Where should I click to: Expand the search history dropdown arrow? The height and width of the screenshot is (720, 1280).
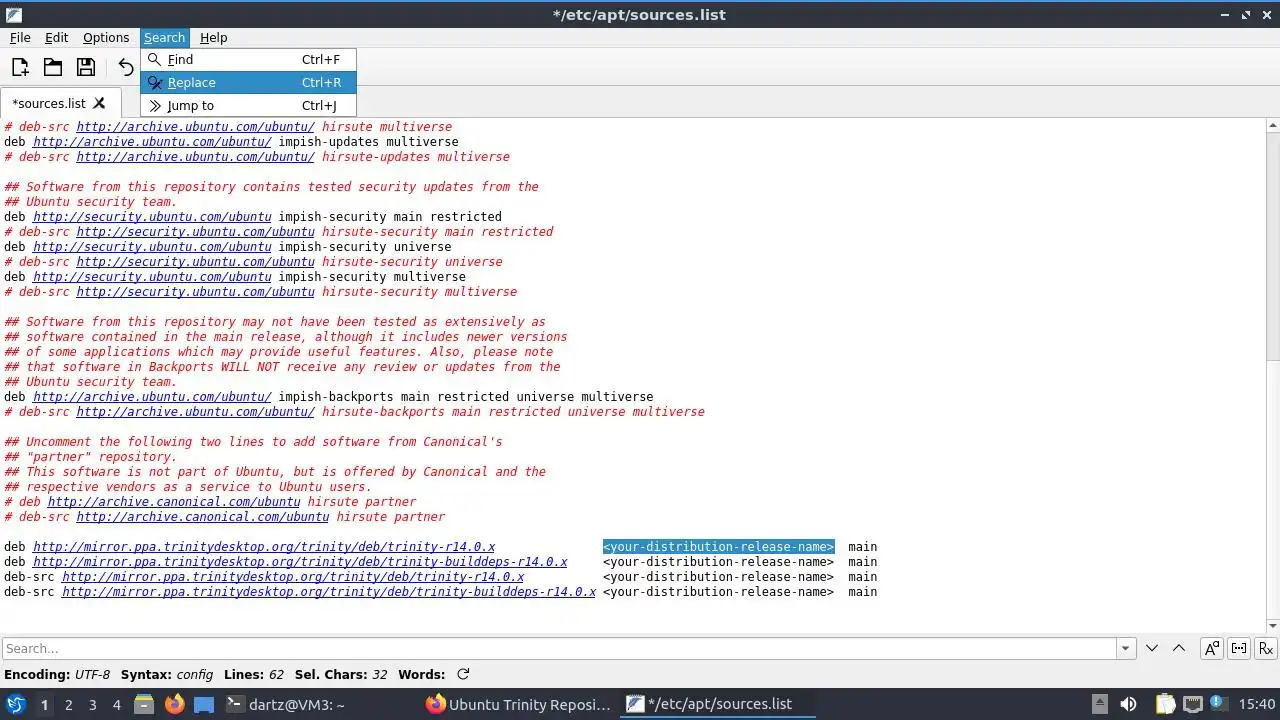click(1127, 648)
